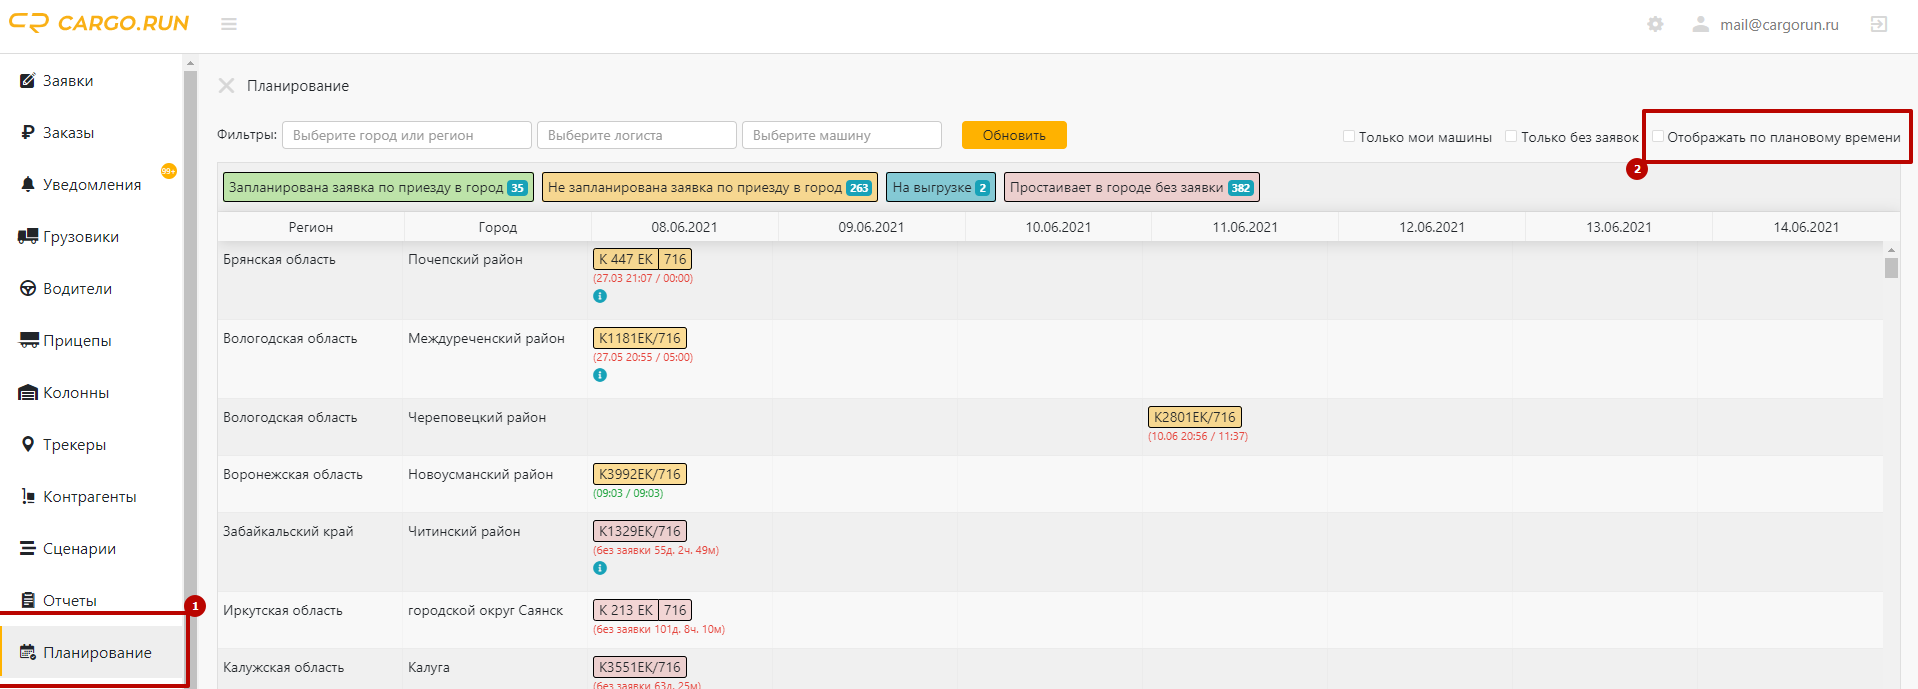1918x689 pixels.
Task: Open Заказы section in sidebar
Action: pos(68,133)
